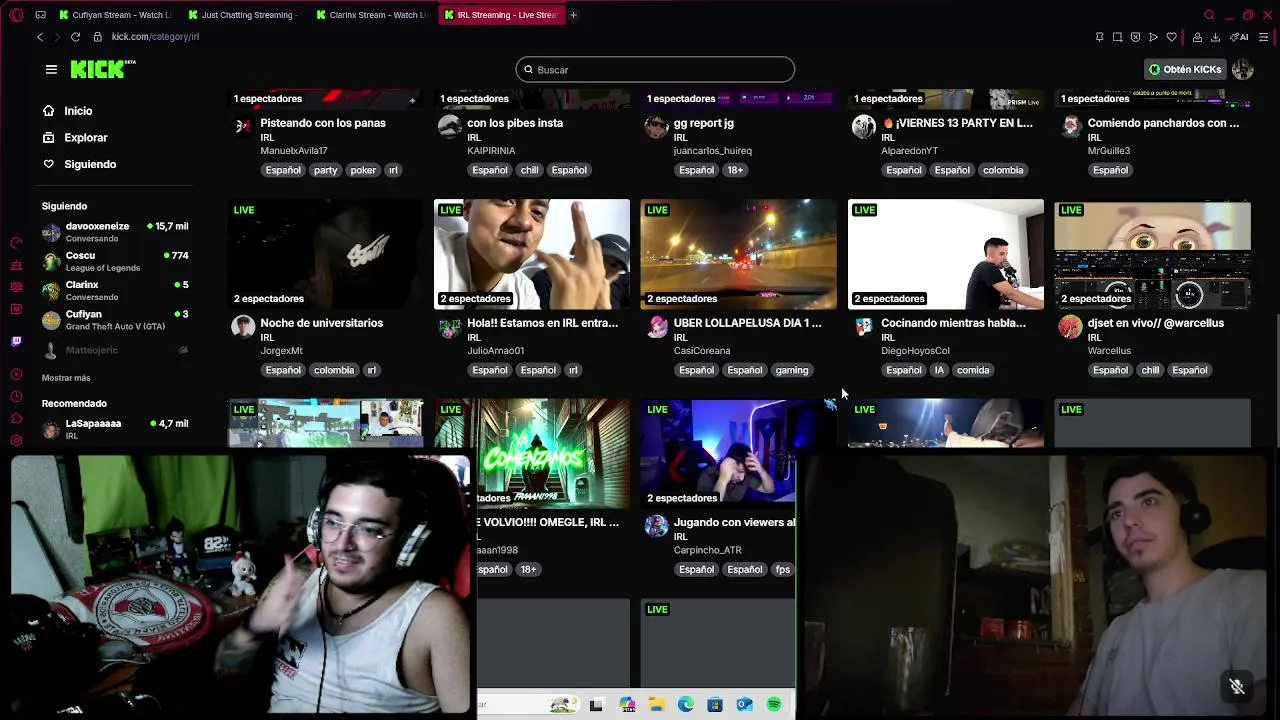Focus the Buscar search field
The height and width of the screenshot is (720, 1280).
tap(655, 69)
